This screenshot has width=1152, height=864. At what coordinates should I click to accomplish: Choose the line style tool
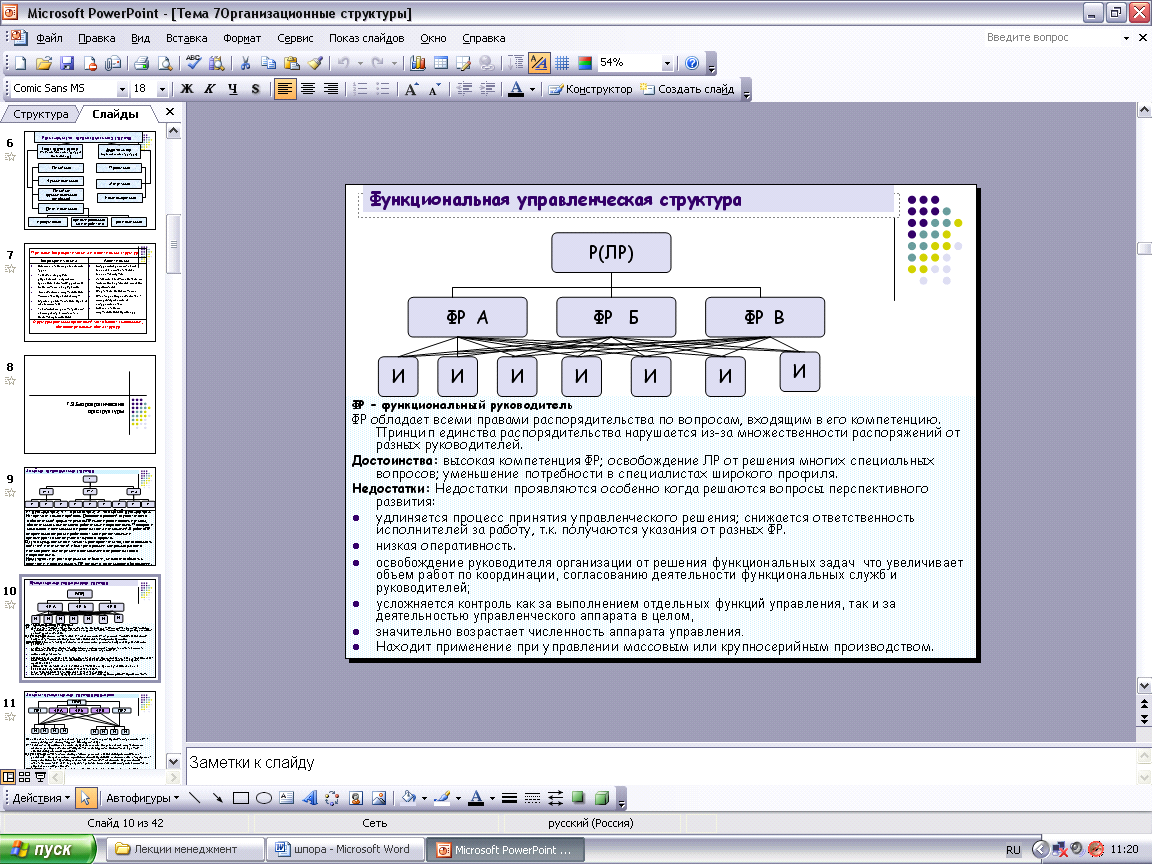pos(509,798)
